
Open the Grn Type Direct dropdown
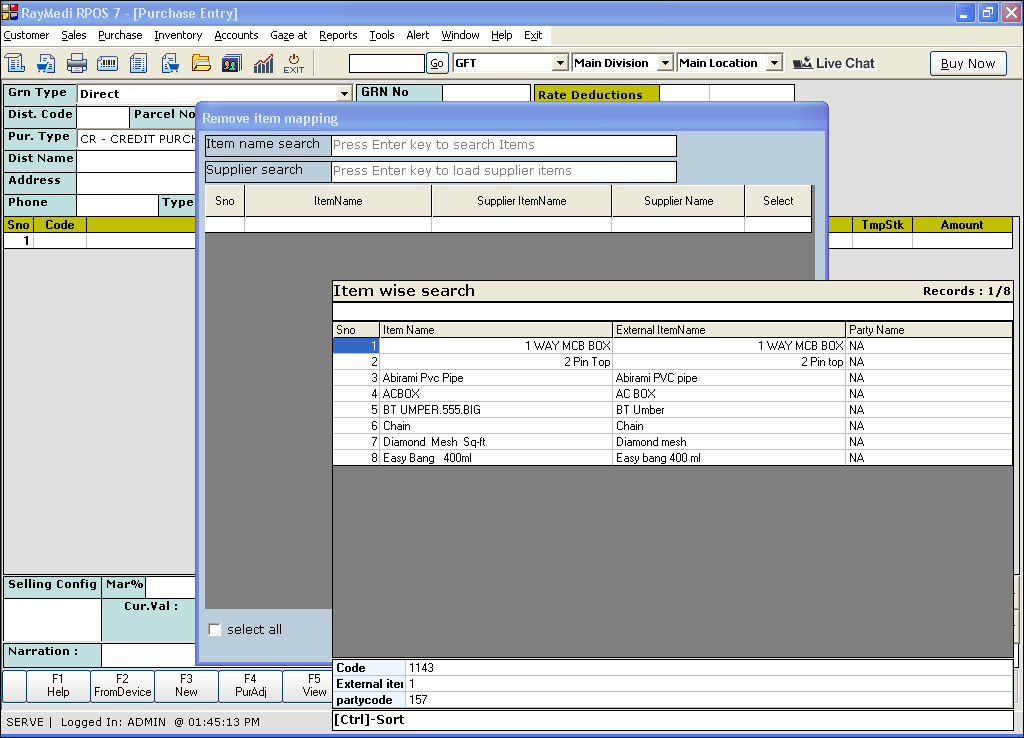pos(345,94)
